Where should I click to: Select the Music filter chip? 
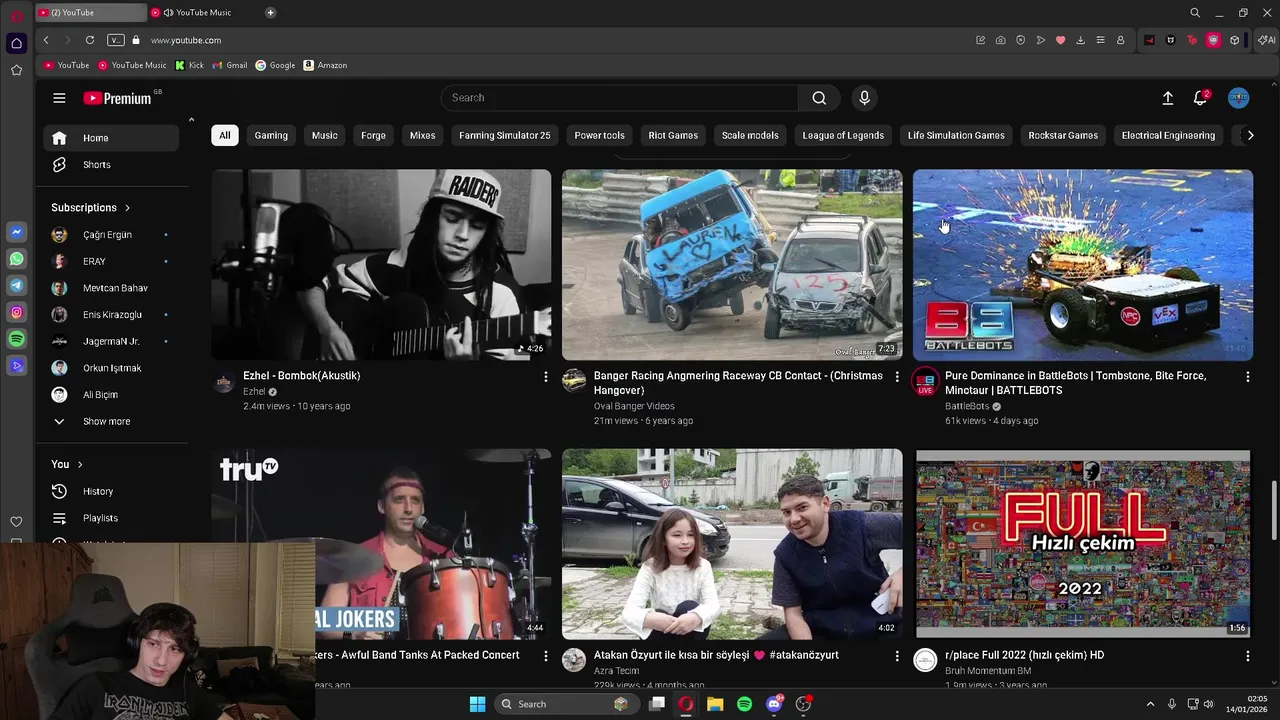[324, 135]
